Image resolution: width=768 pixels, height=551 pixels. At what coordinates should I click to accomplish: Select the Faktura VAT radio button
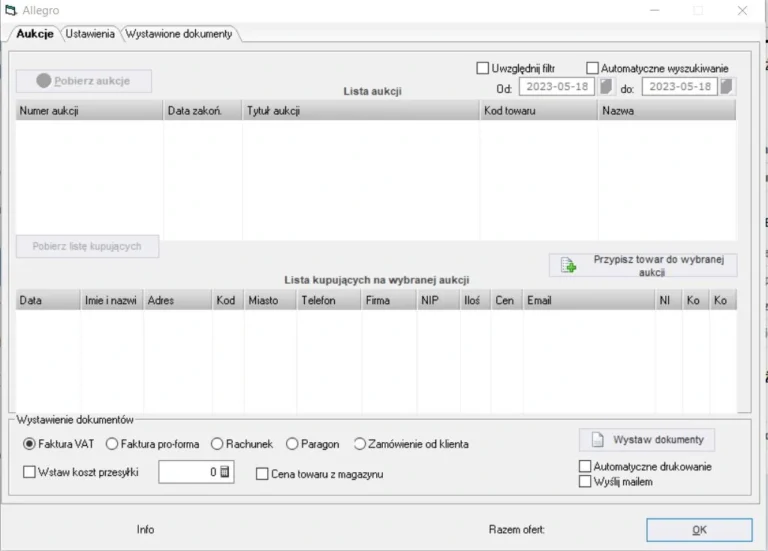[x=29, y=444]
